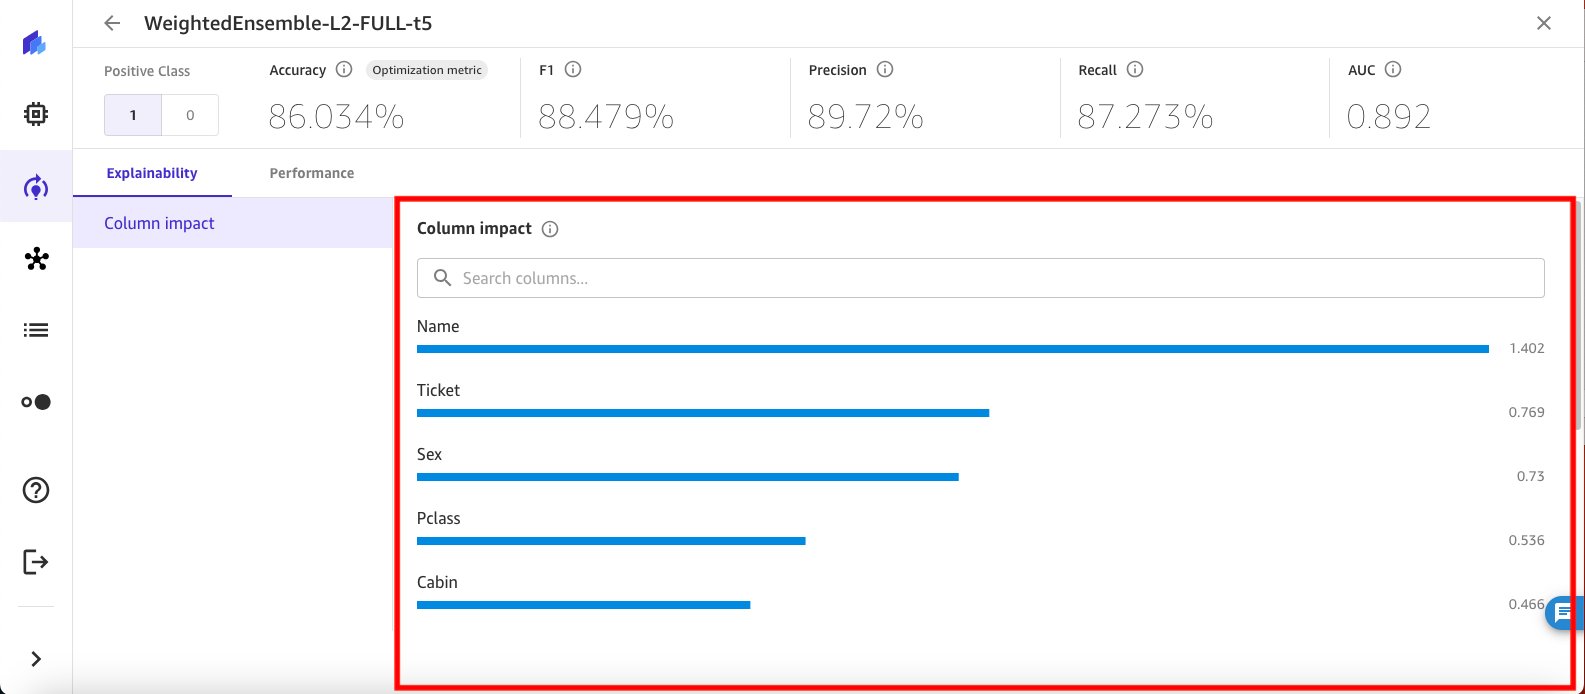Click the SageMaker Canvas logo icon
The image size is (1585, 694).
click(35, 43)
